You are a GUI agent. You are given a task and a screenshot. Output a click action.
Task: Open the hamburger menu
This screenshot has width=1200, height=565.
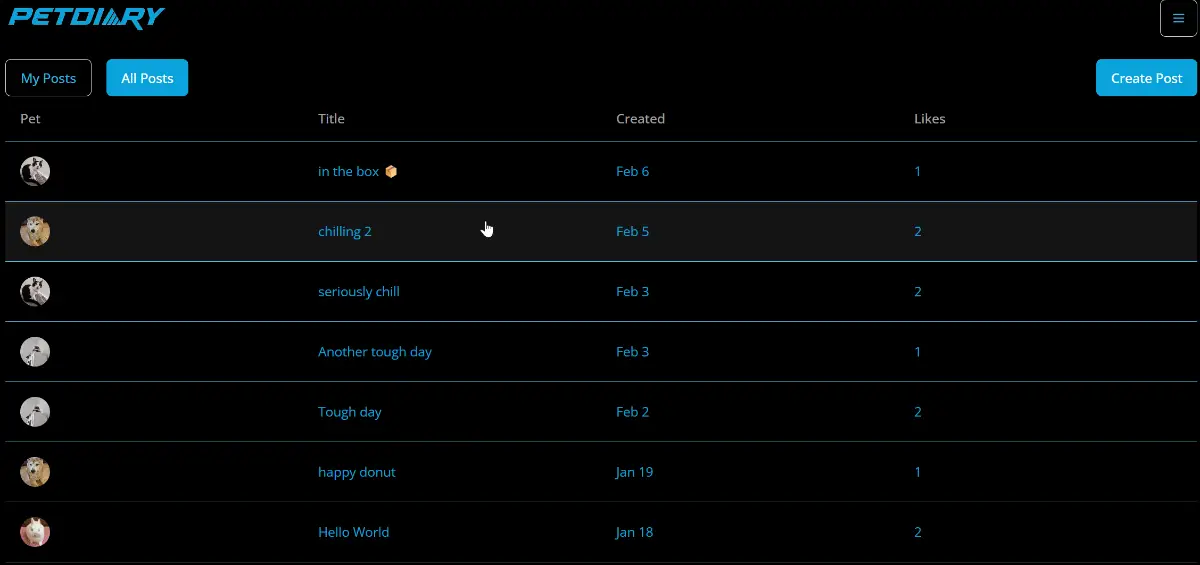[1178, 19]
